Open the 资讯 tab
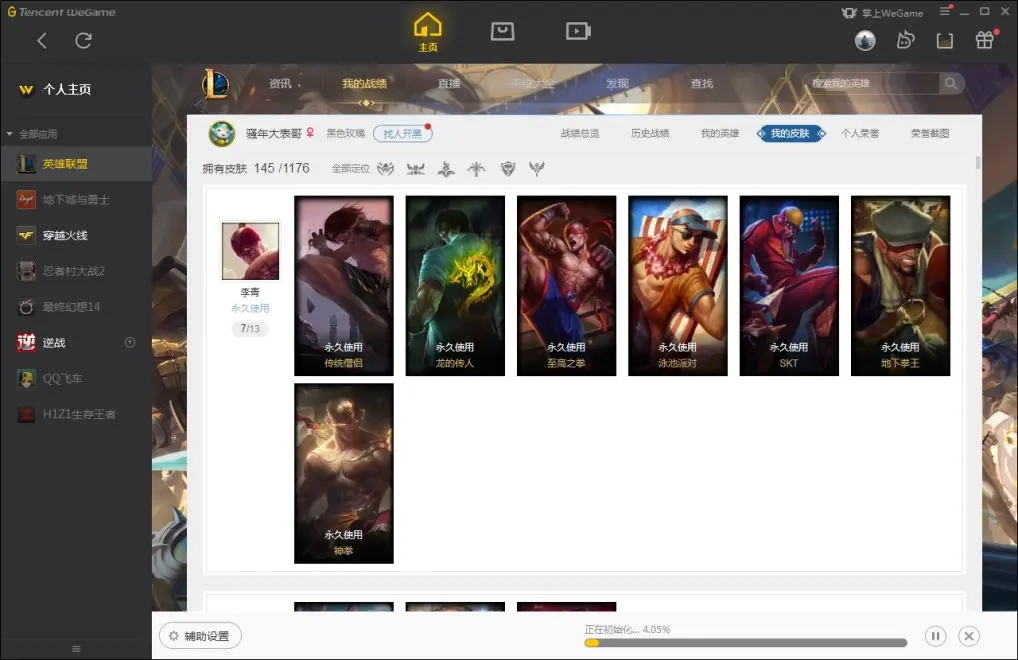The width and height of the screenshot is (1018, 660). pyautogui.click(x=280, y=84)
